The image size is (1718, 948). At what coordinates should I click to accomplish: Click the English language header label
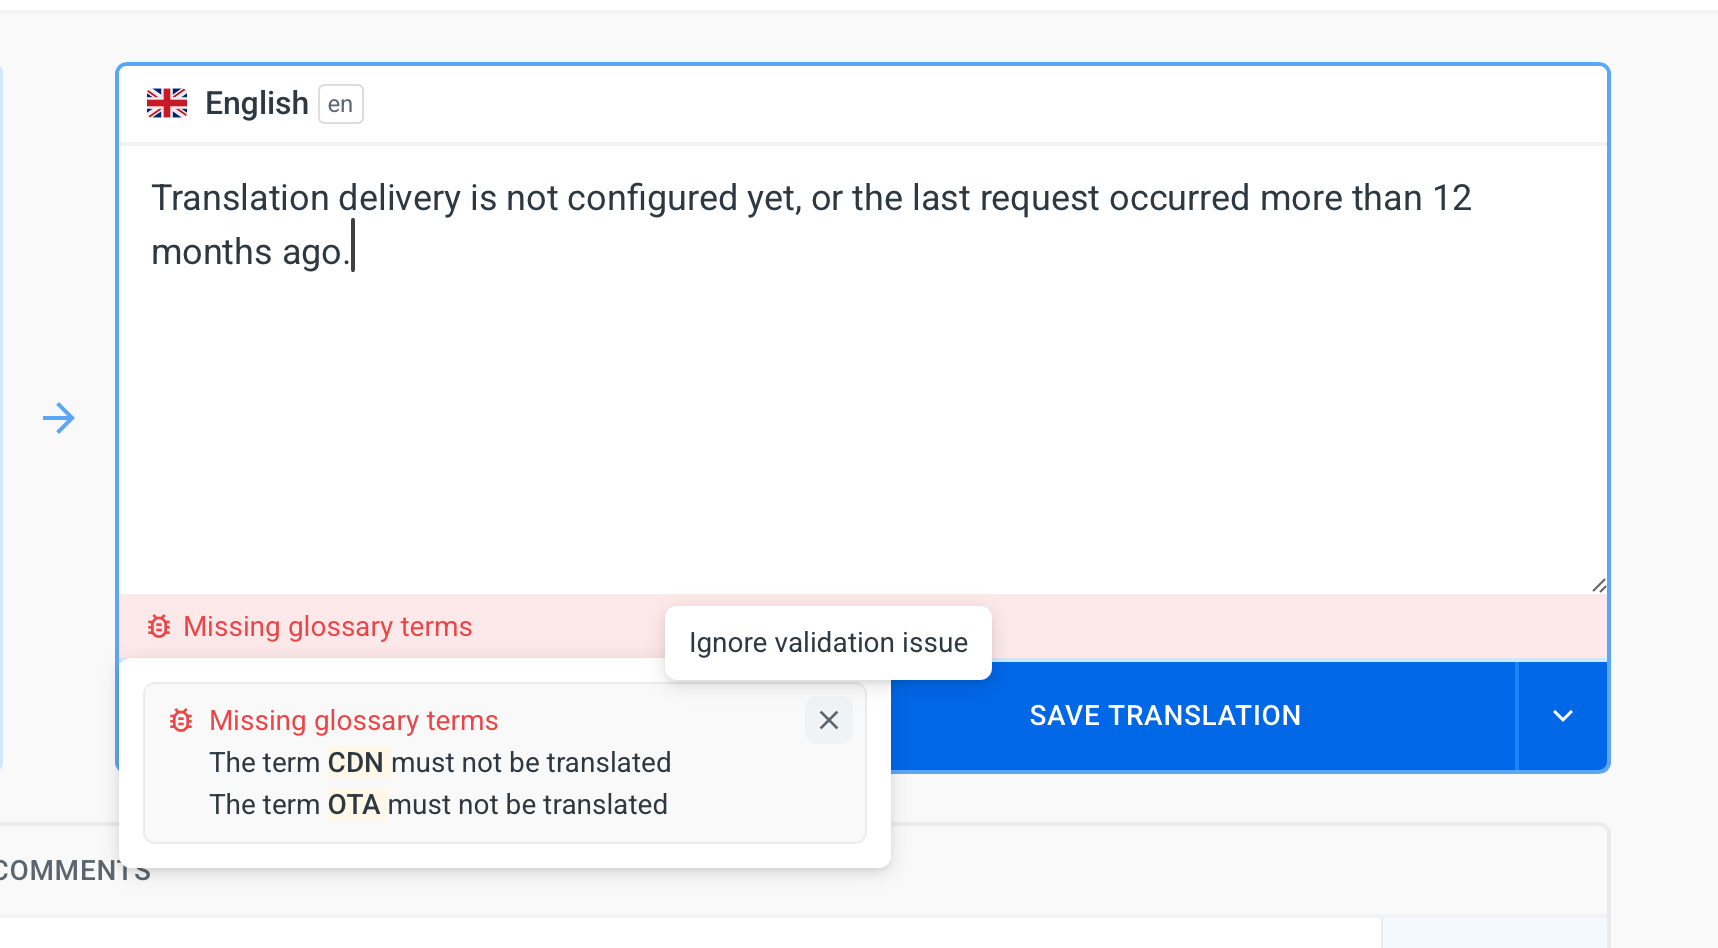[x=257, y=103]
